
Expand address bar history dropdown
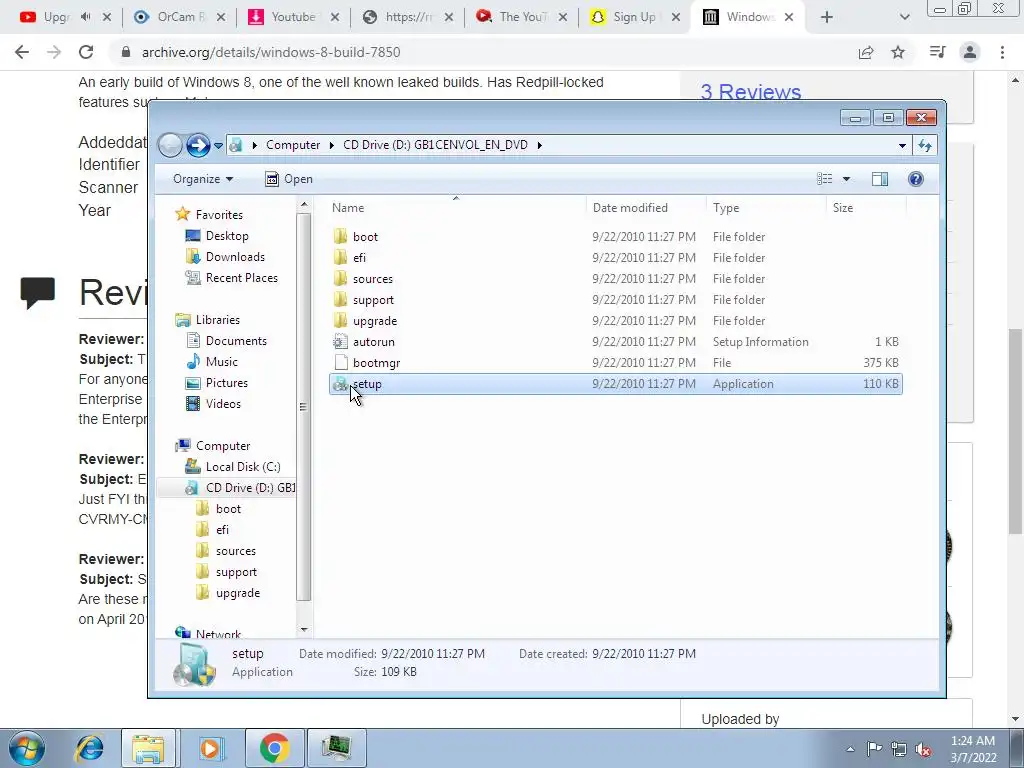click(902, 146)
